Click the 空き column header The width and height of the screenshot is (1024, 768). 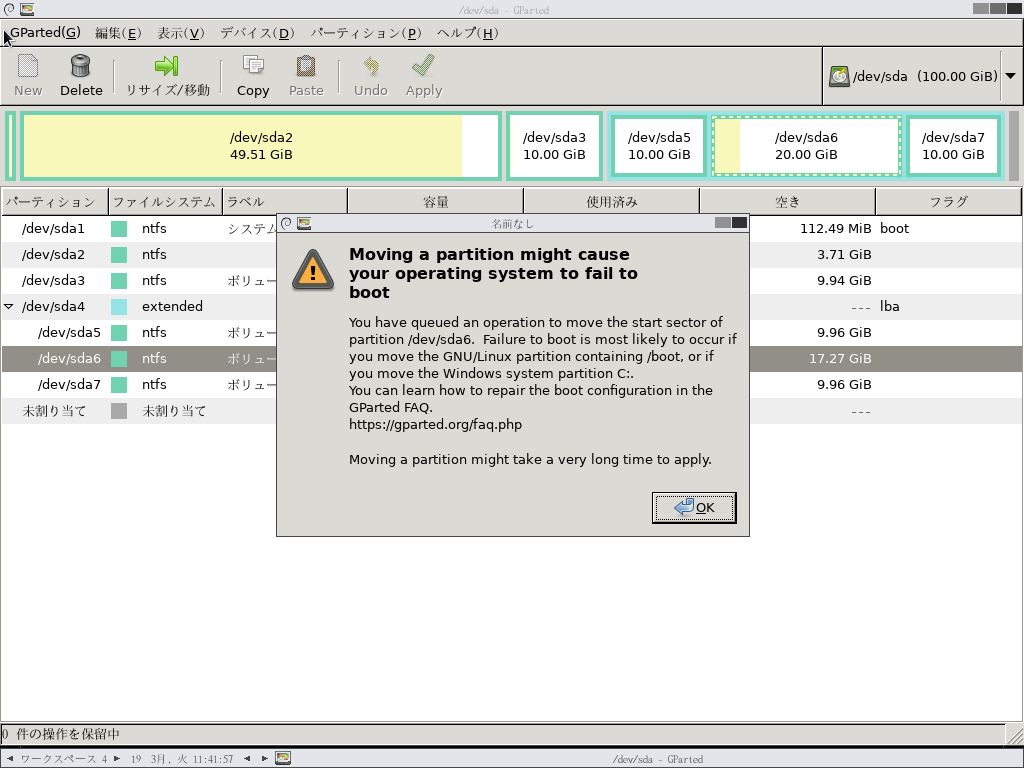point(787,202)
